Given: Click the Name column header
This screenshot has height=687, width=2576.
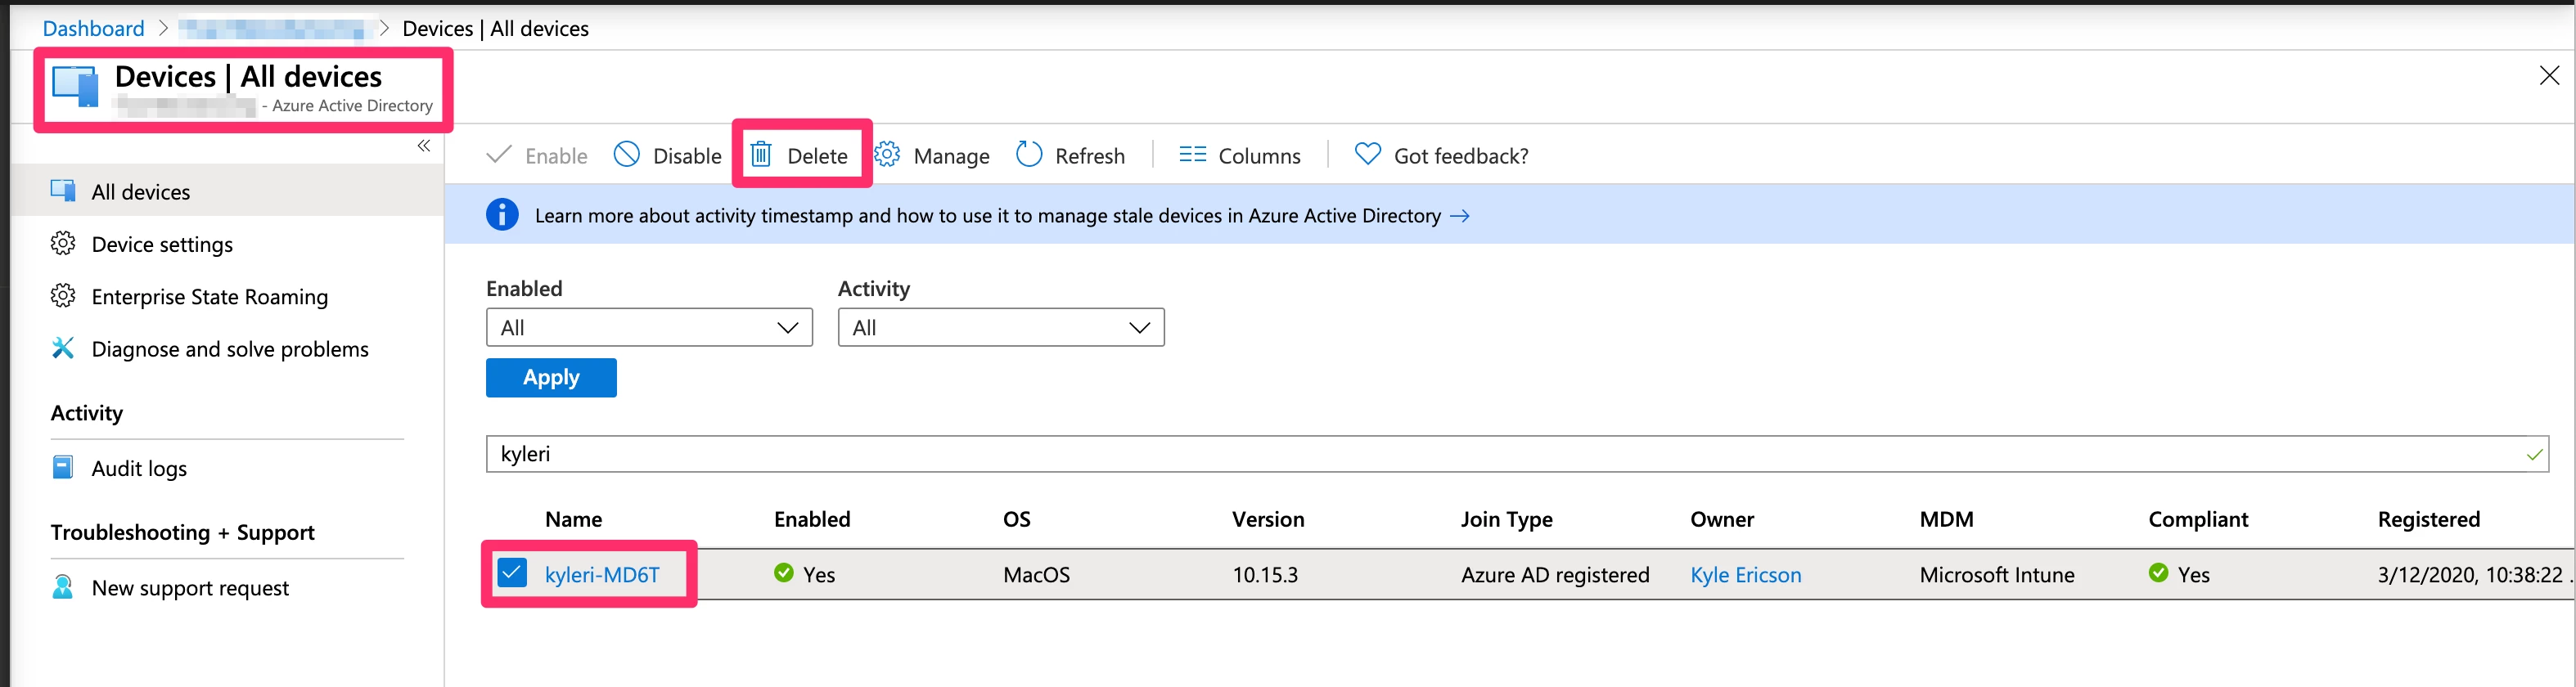Looking at the screenshot, I should (573, 519).
